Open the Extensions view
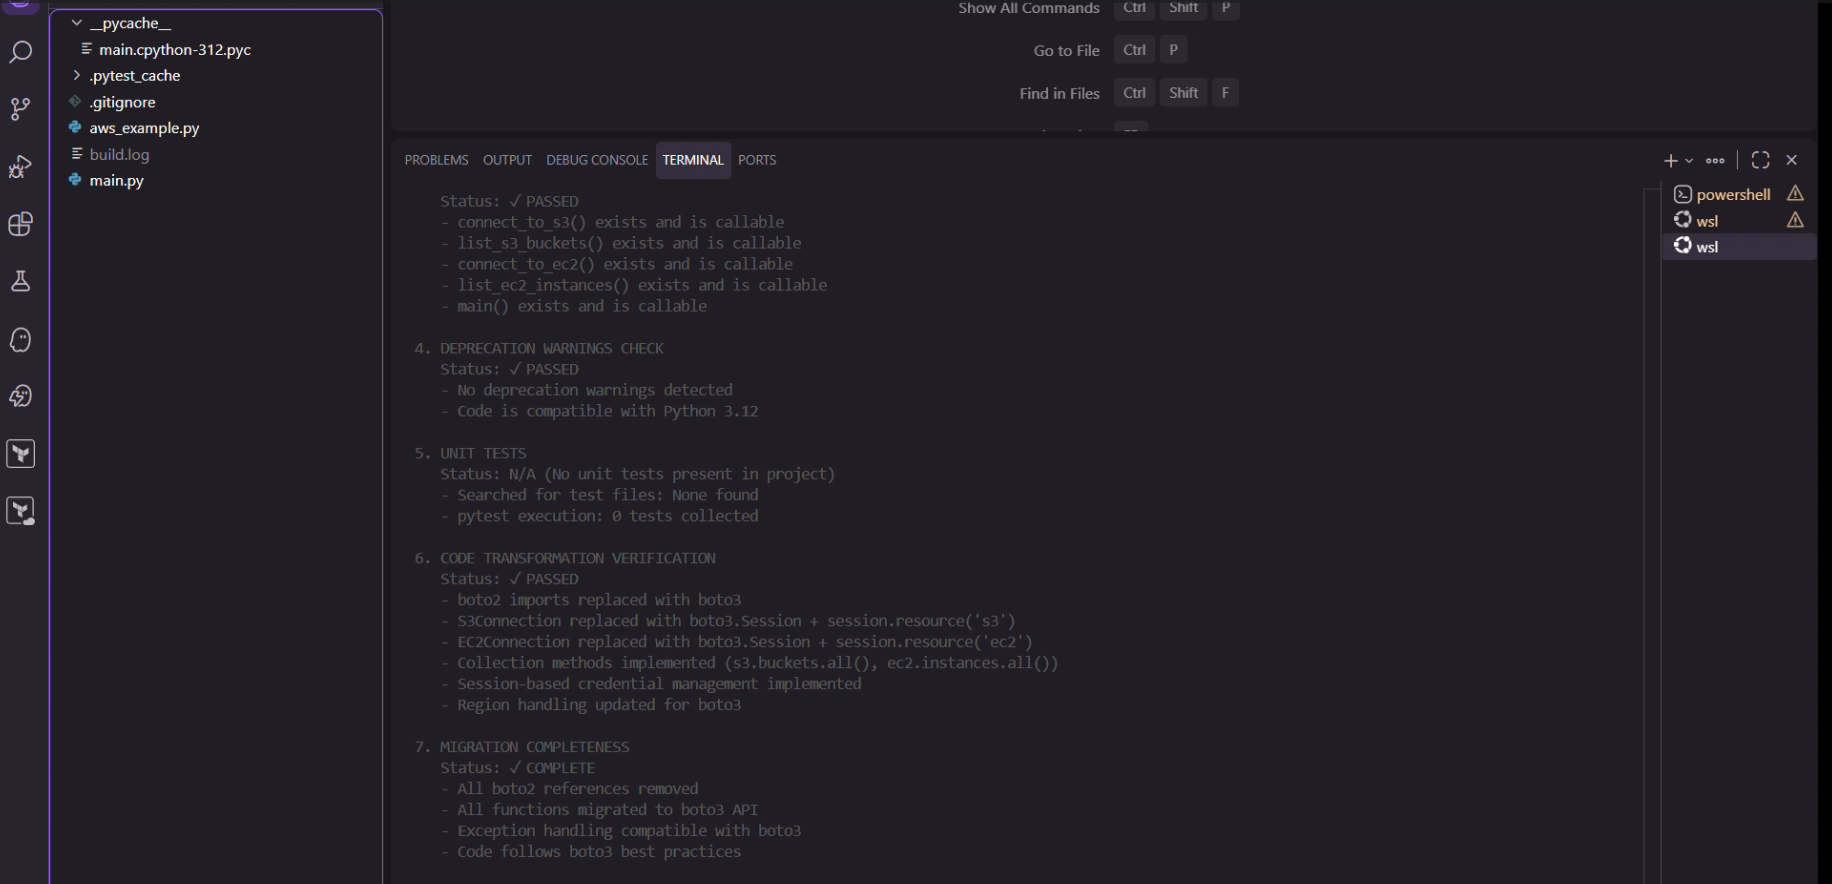 pyautogui.click(x=20, y=224)
